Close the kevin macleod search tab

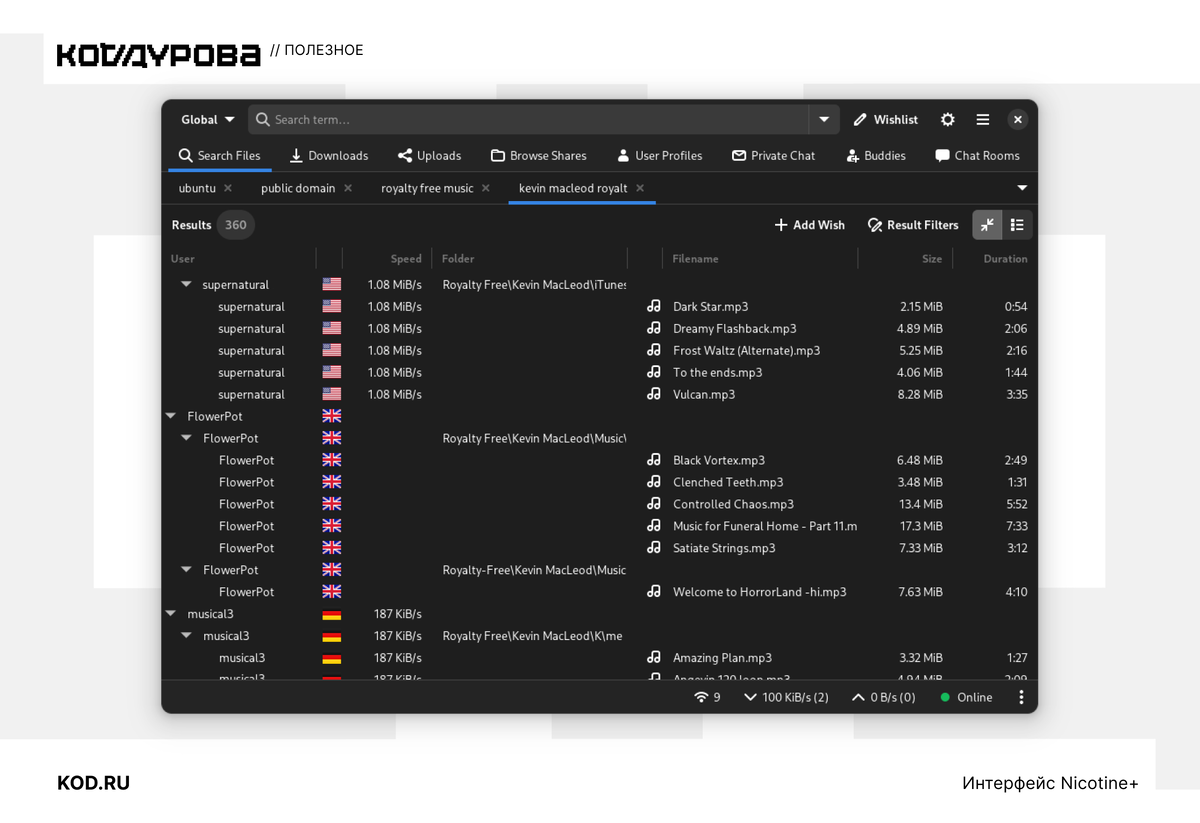coord(640,188)
